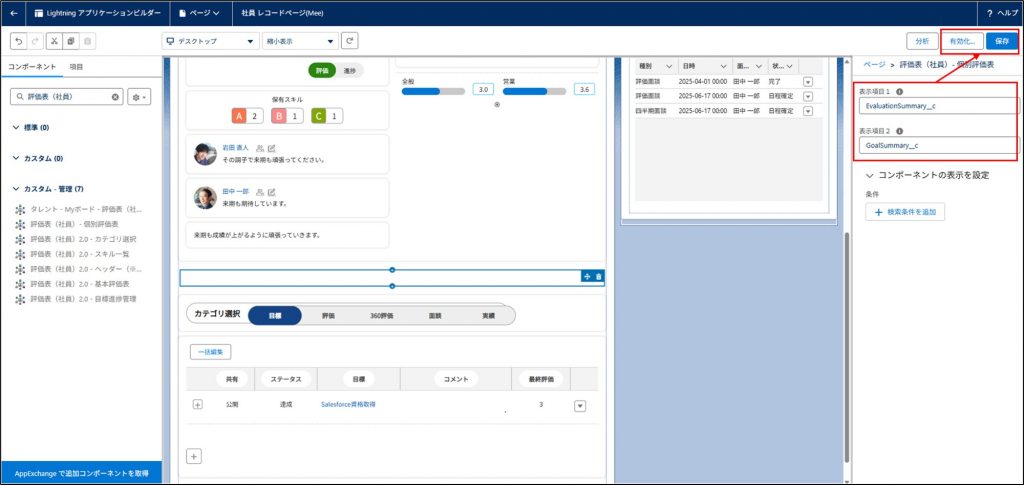Click the 表示項目 1 input field
Image resolution: width=1024 pixels, height=485 pixels.
(x=937, y=105)
